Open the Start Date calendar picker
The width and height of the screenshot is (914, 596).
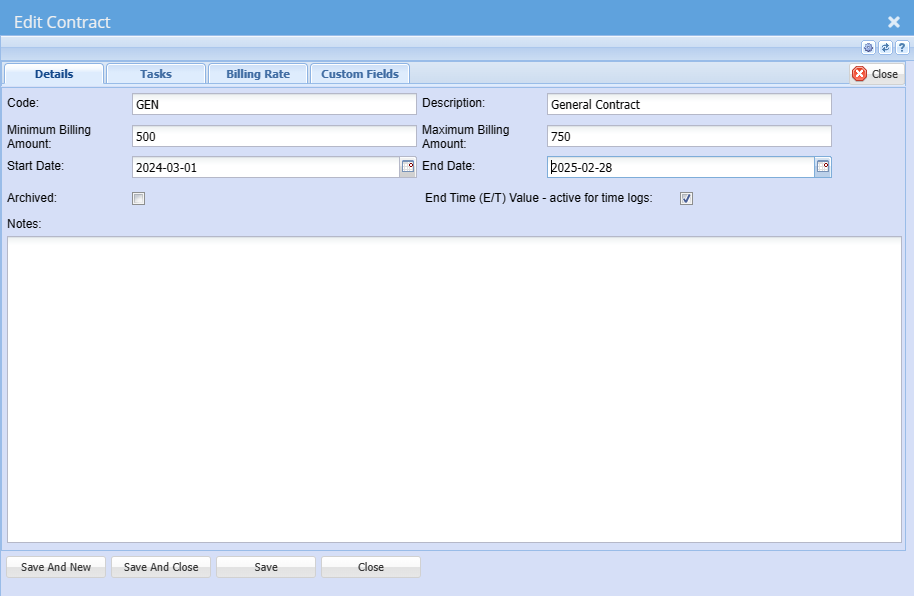tap(408, 167)
